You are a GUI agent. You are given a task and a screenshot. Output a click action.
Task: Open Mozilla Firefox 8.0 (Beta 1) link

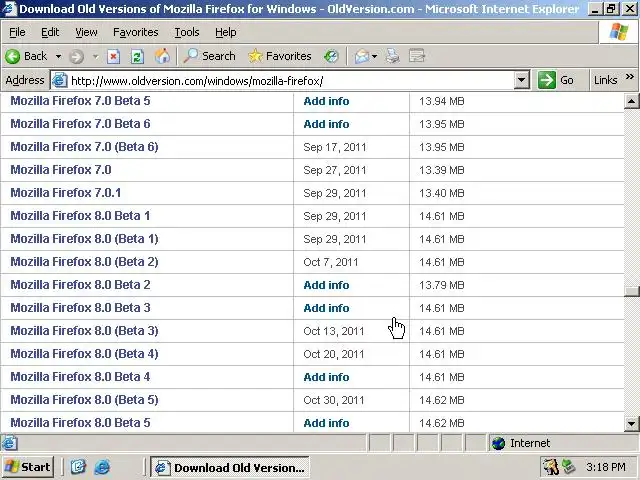click(x=84, y=239)
